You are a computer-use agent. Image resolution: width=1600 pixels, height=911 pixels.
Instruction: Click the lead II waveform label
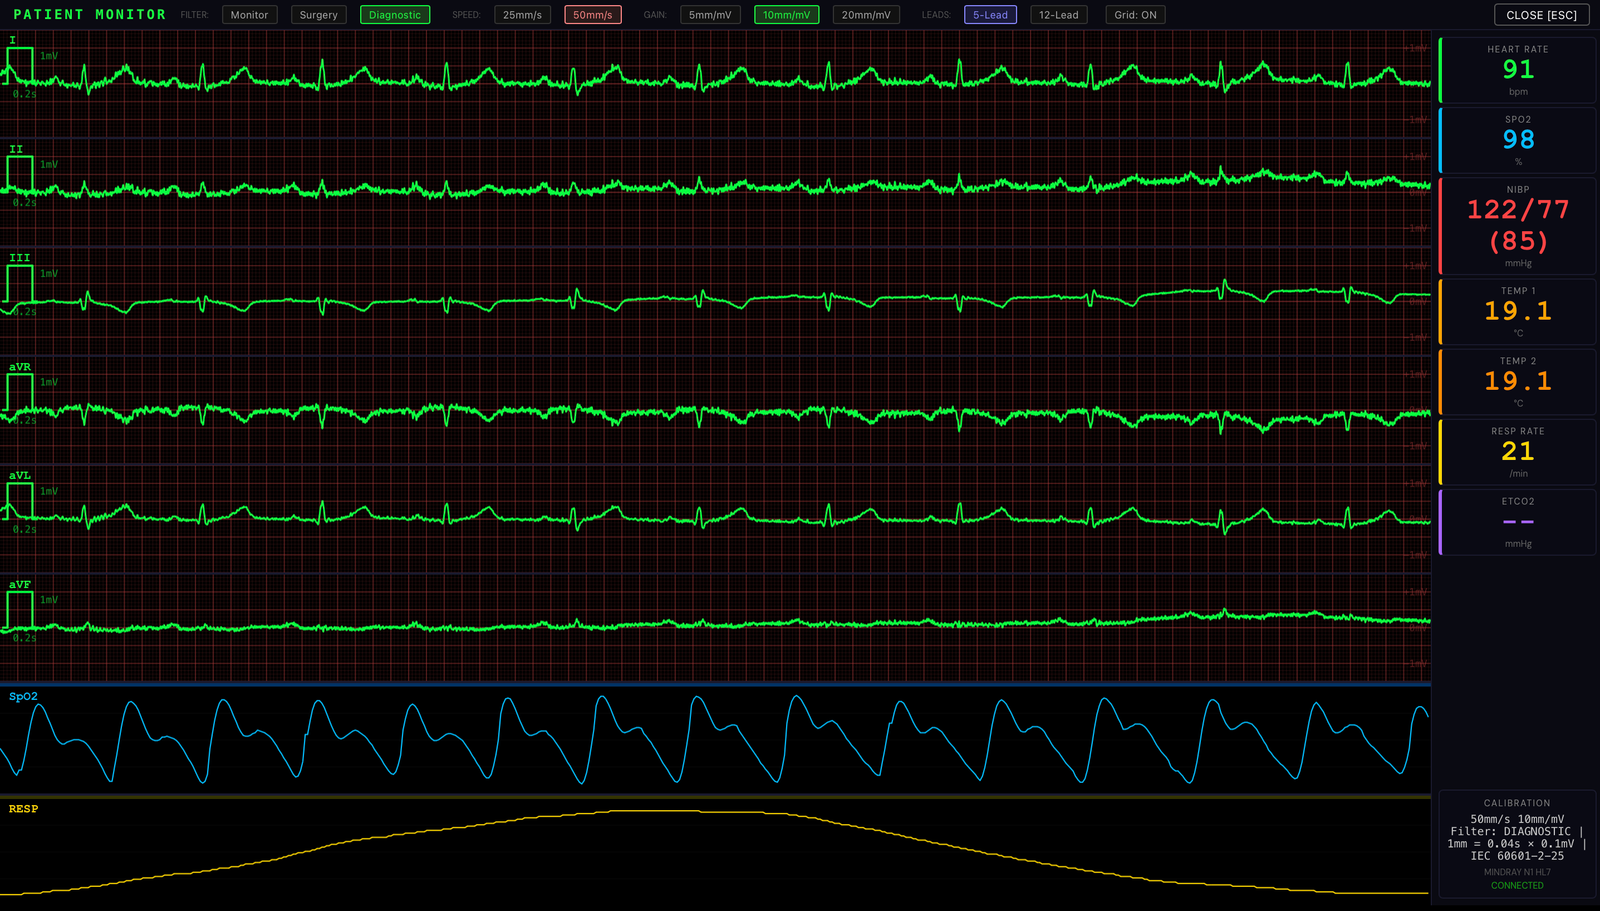click(x=16, y=149)
